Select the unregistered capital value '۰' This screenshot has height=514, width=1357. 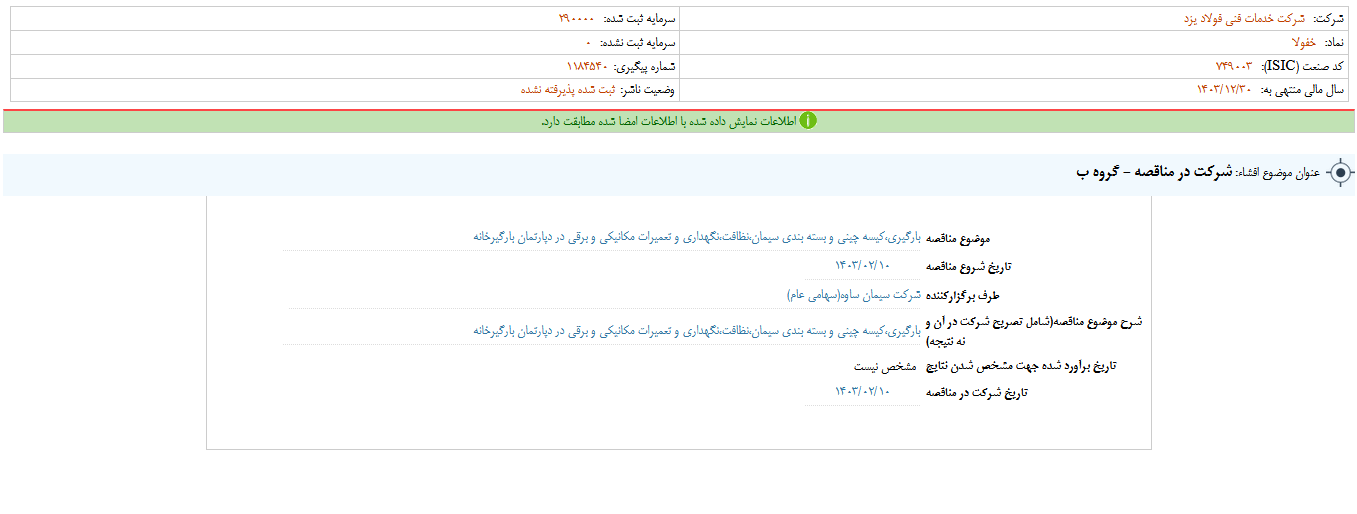pos(589,43)
